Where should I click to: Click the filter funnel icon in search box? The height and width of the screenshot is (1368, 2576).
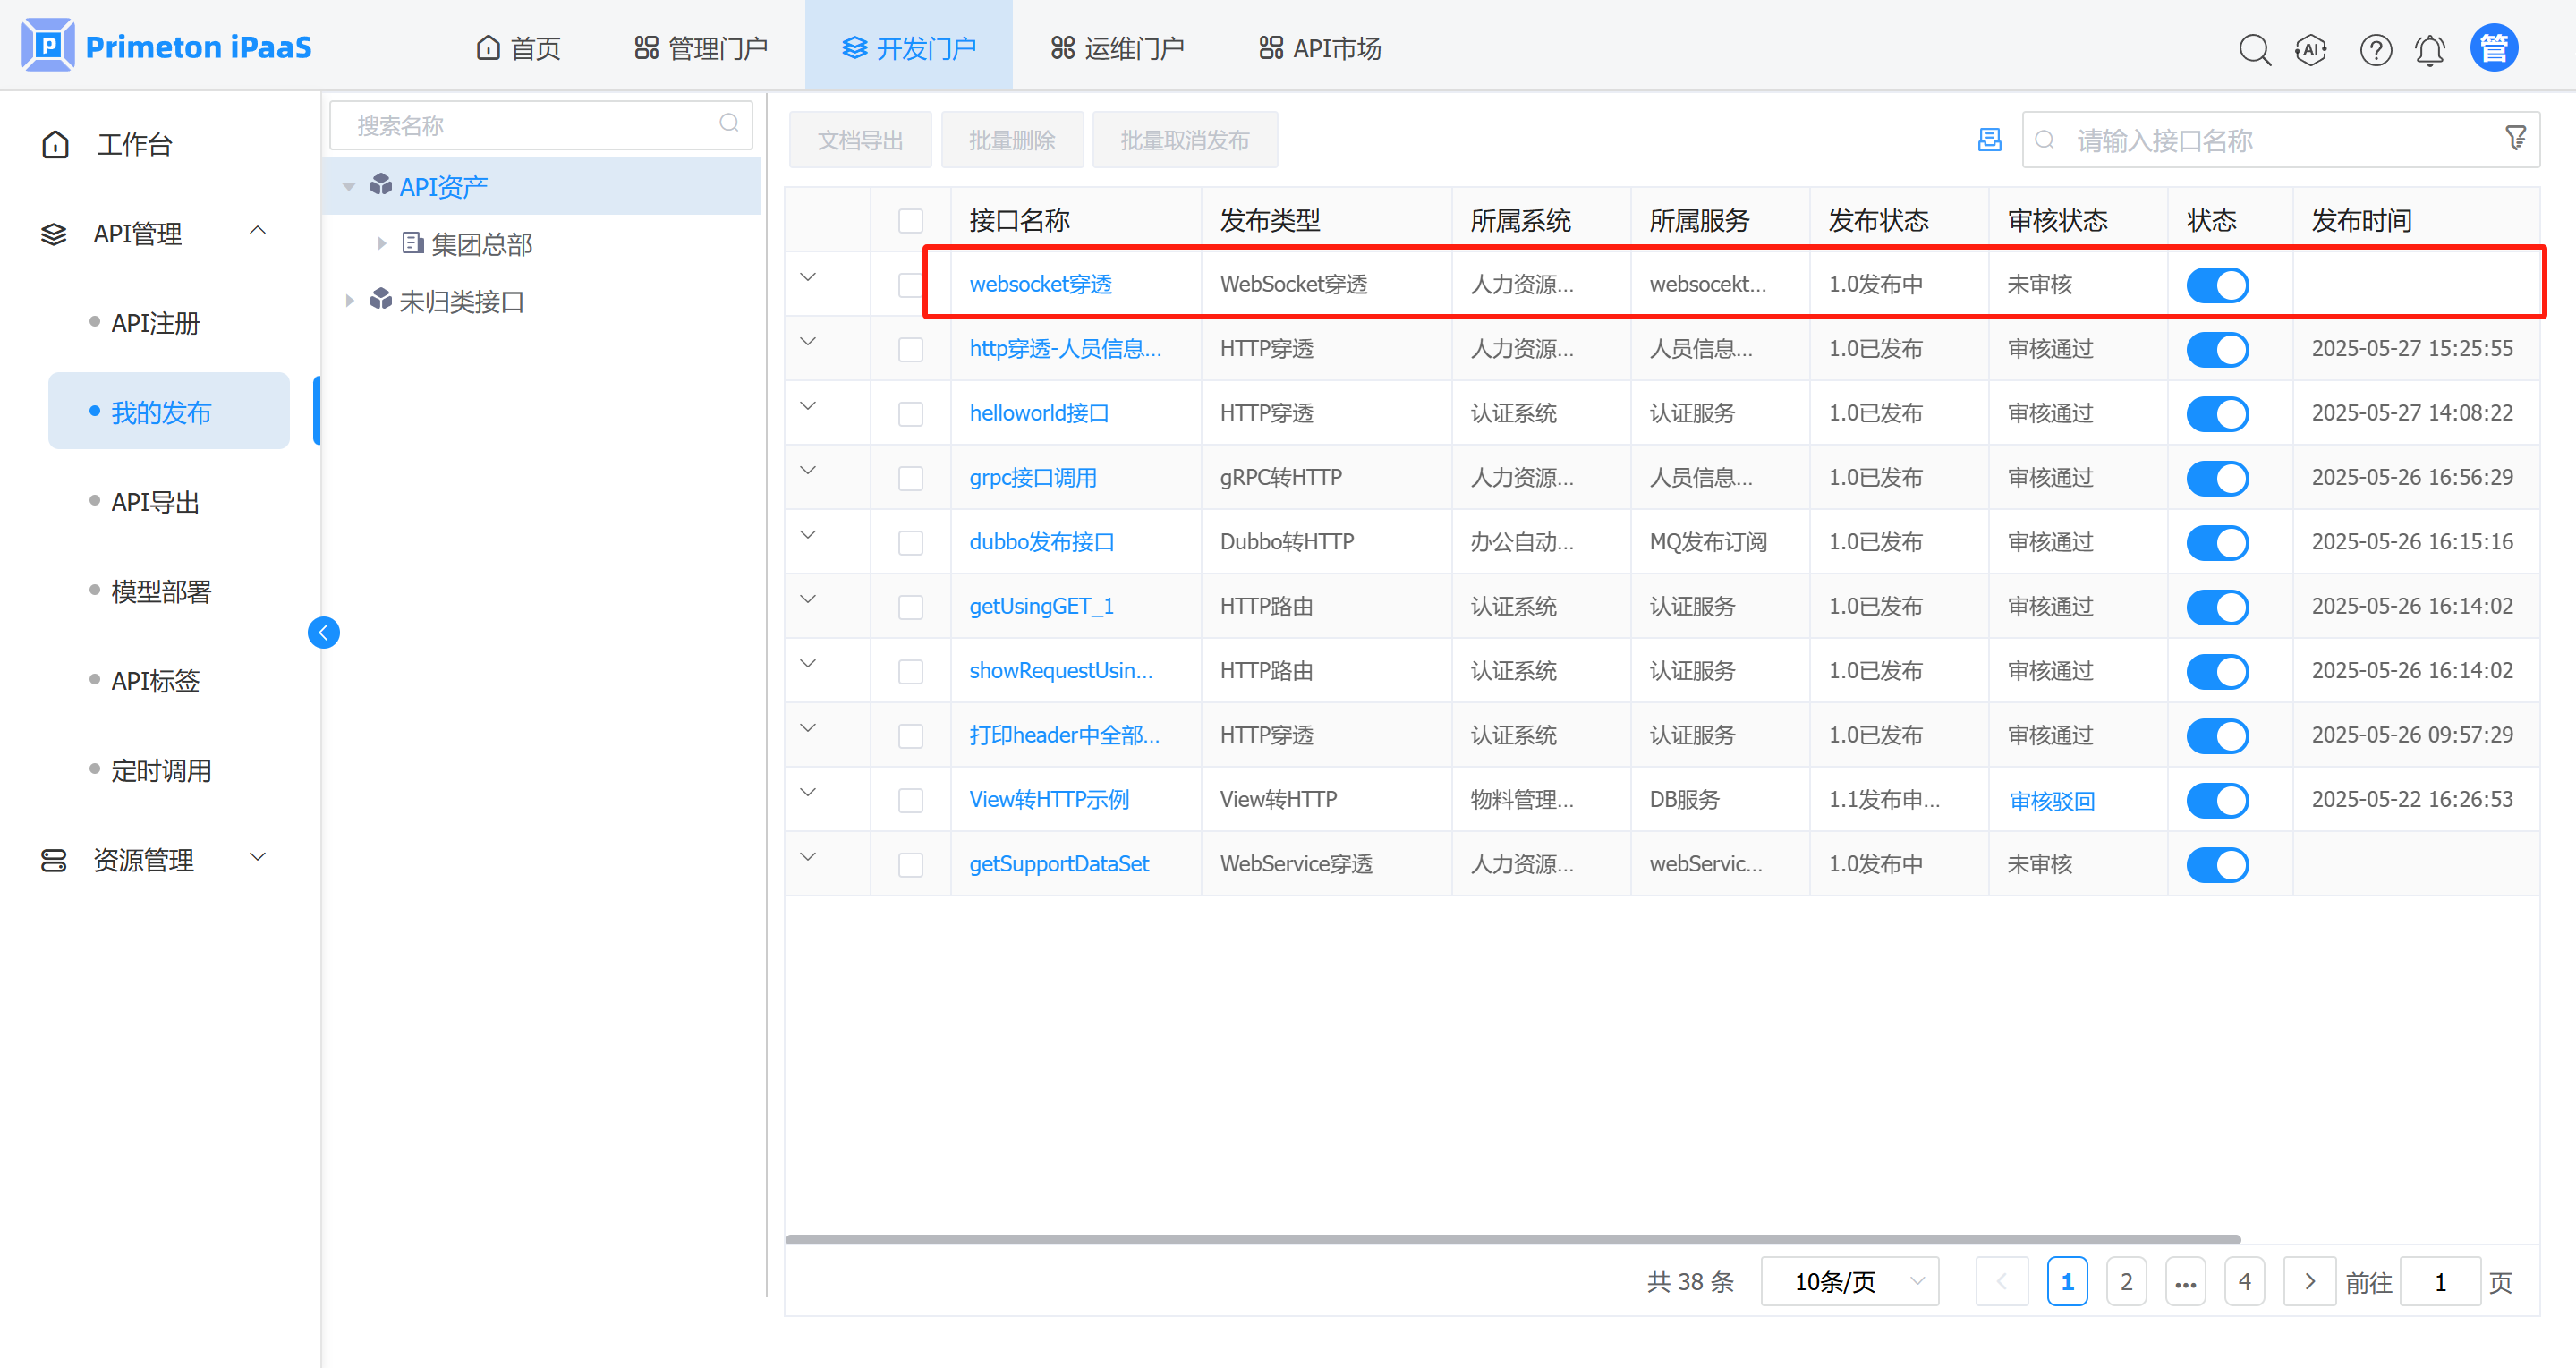2515,138
